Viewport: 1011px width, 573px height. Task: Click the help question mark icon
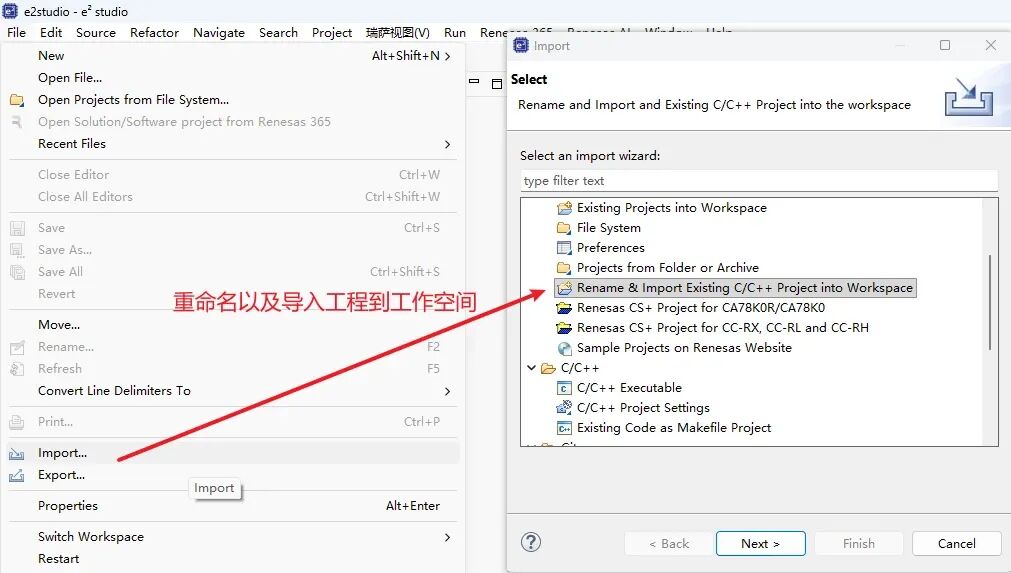tap(531, 543)
